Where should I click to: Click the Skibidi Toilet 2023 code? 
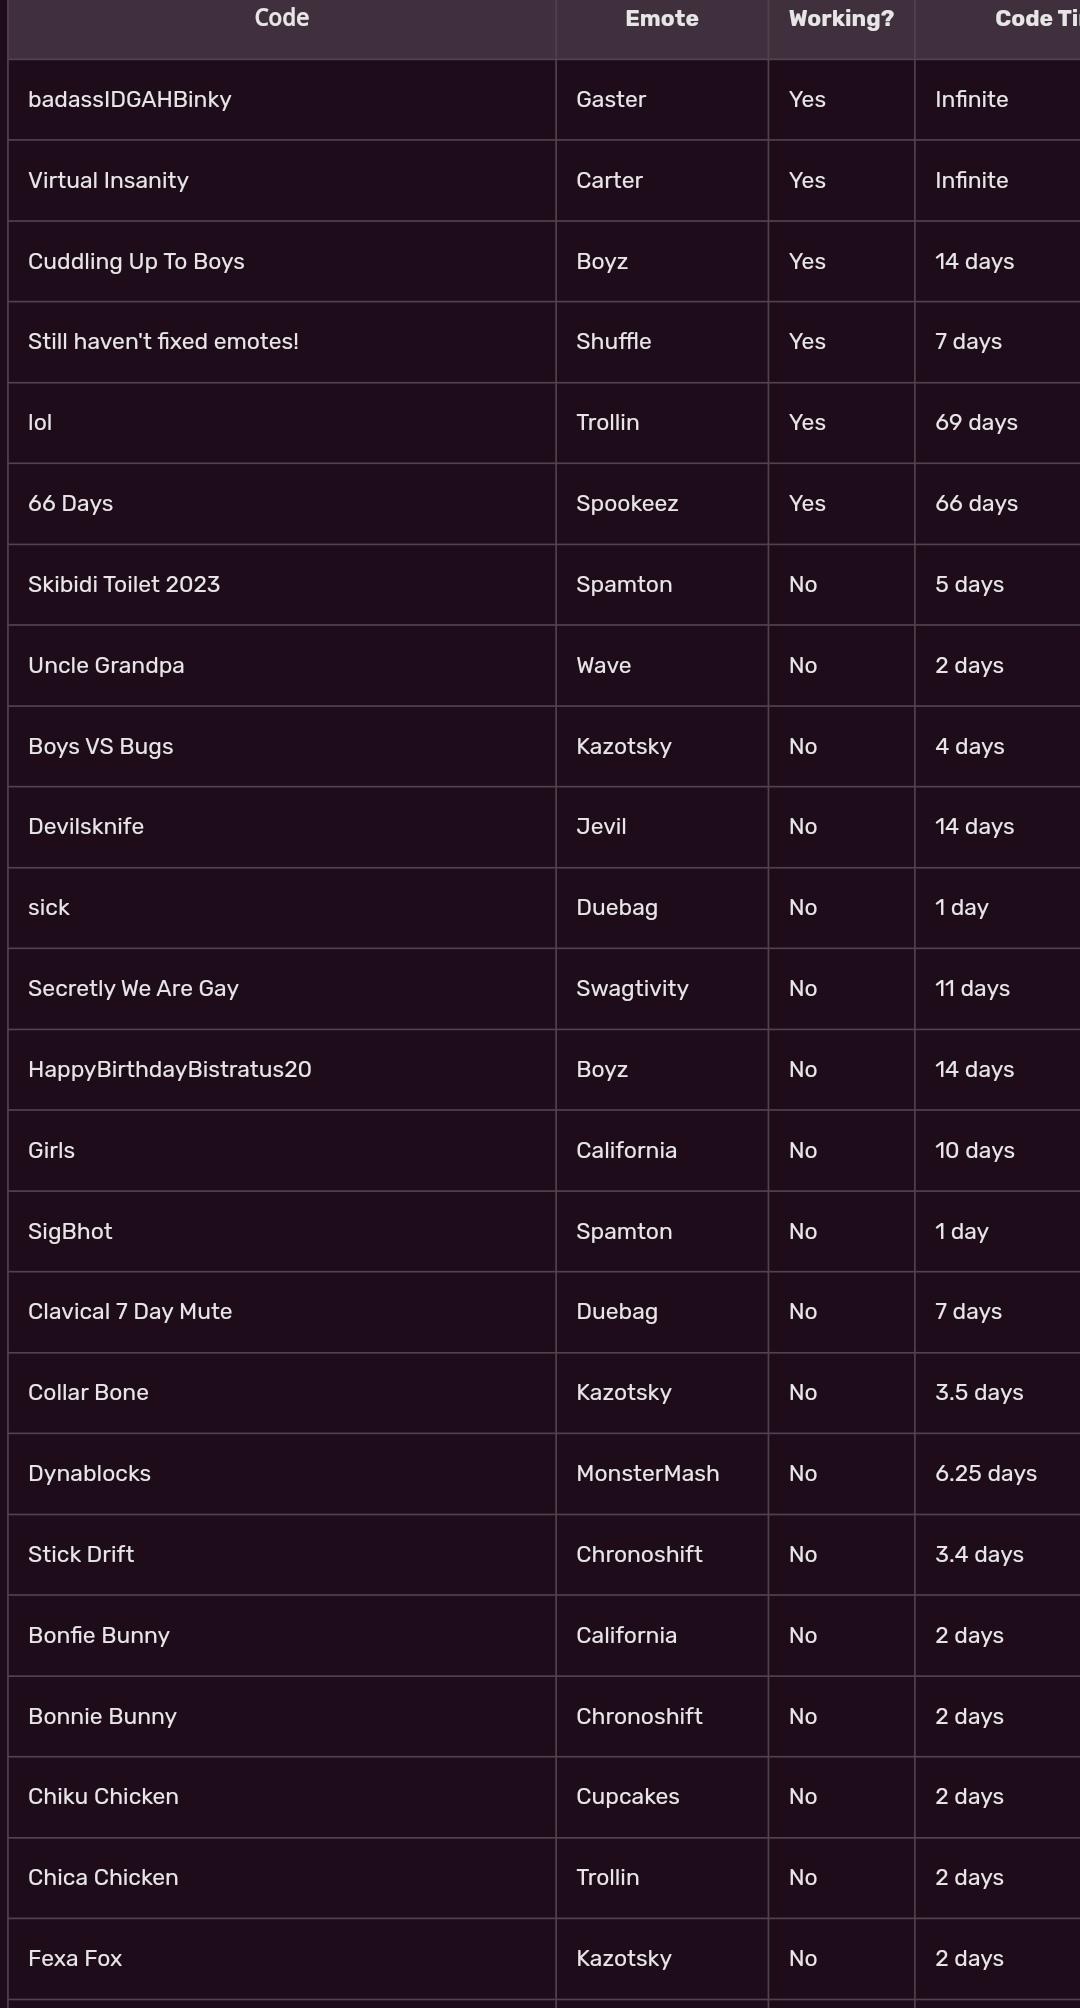124,584
